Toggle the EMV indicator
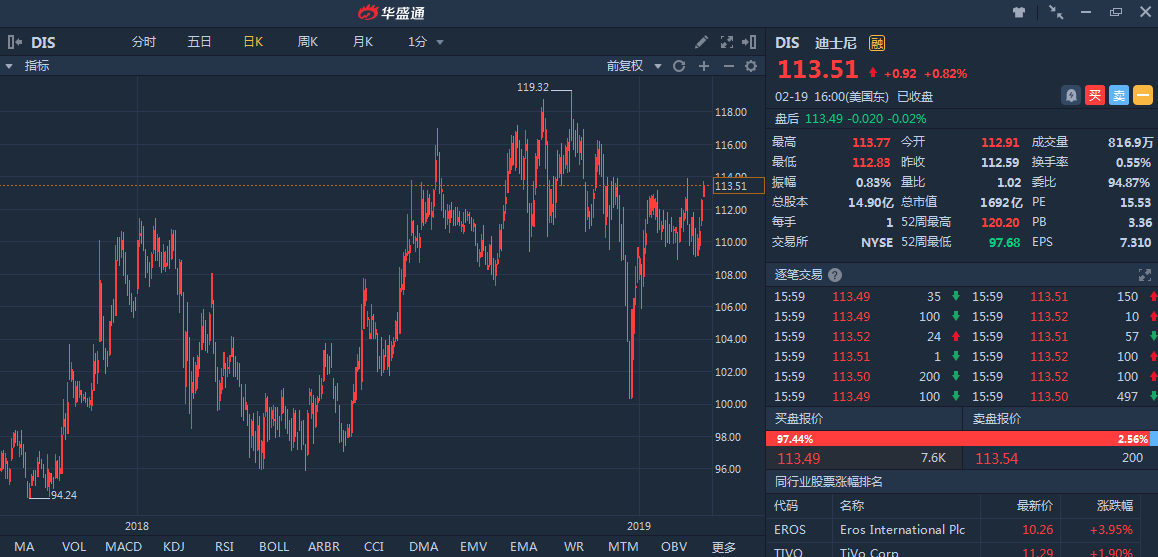This screenshot has height=557, width=1158. 473,547
